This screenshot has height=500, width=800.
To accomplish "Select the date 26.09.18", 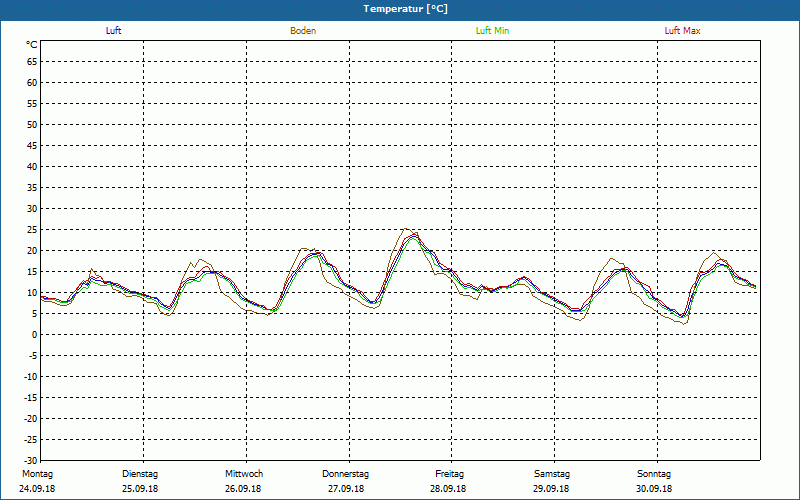I will (243, 489).
